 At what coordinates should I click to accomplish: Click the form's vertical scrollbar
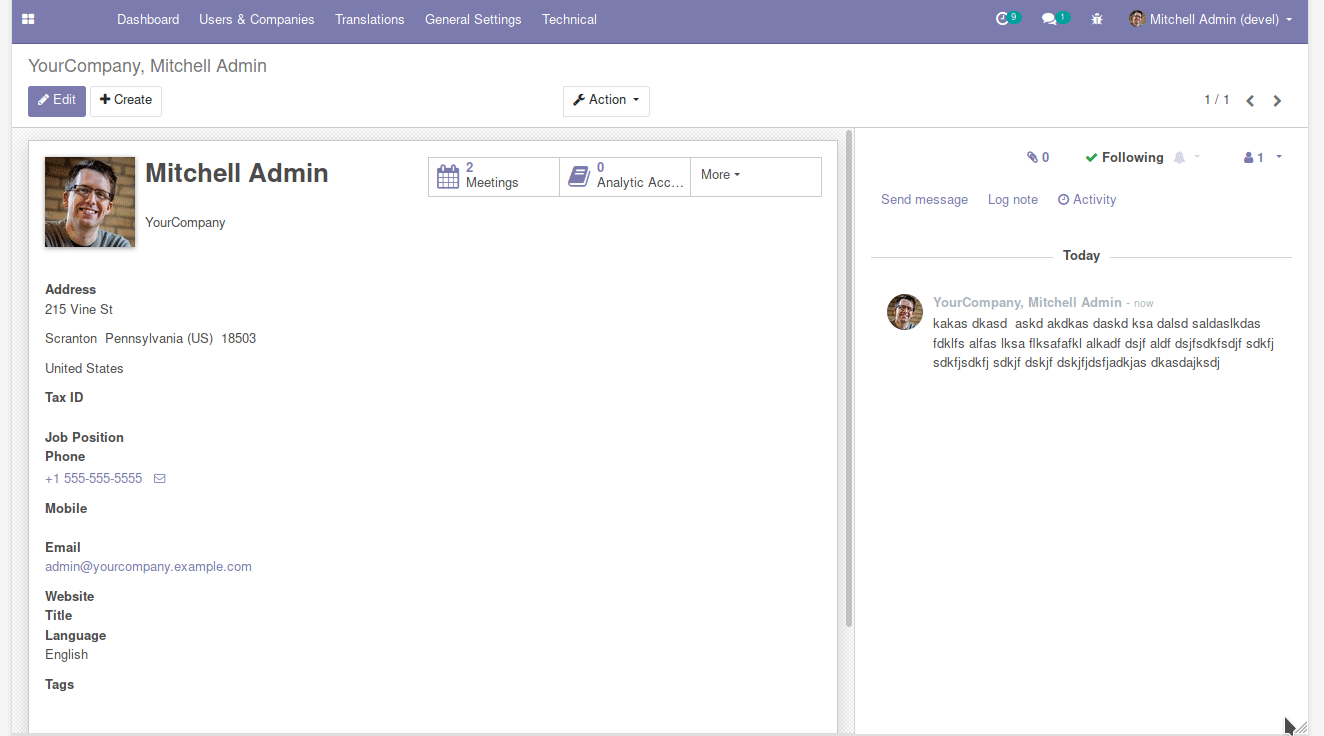click(849, 380)
